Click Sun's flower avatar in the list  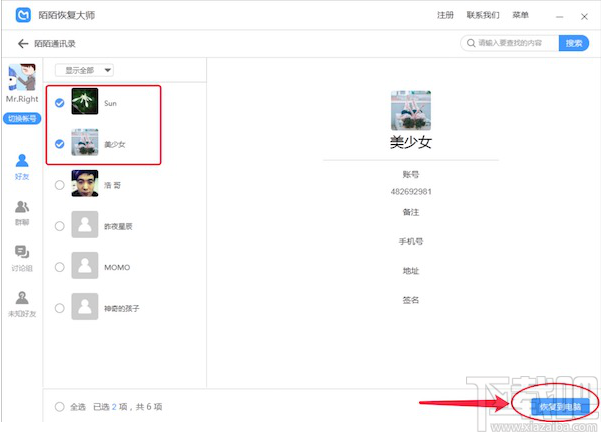[85, 101]
